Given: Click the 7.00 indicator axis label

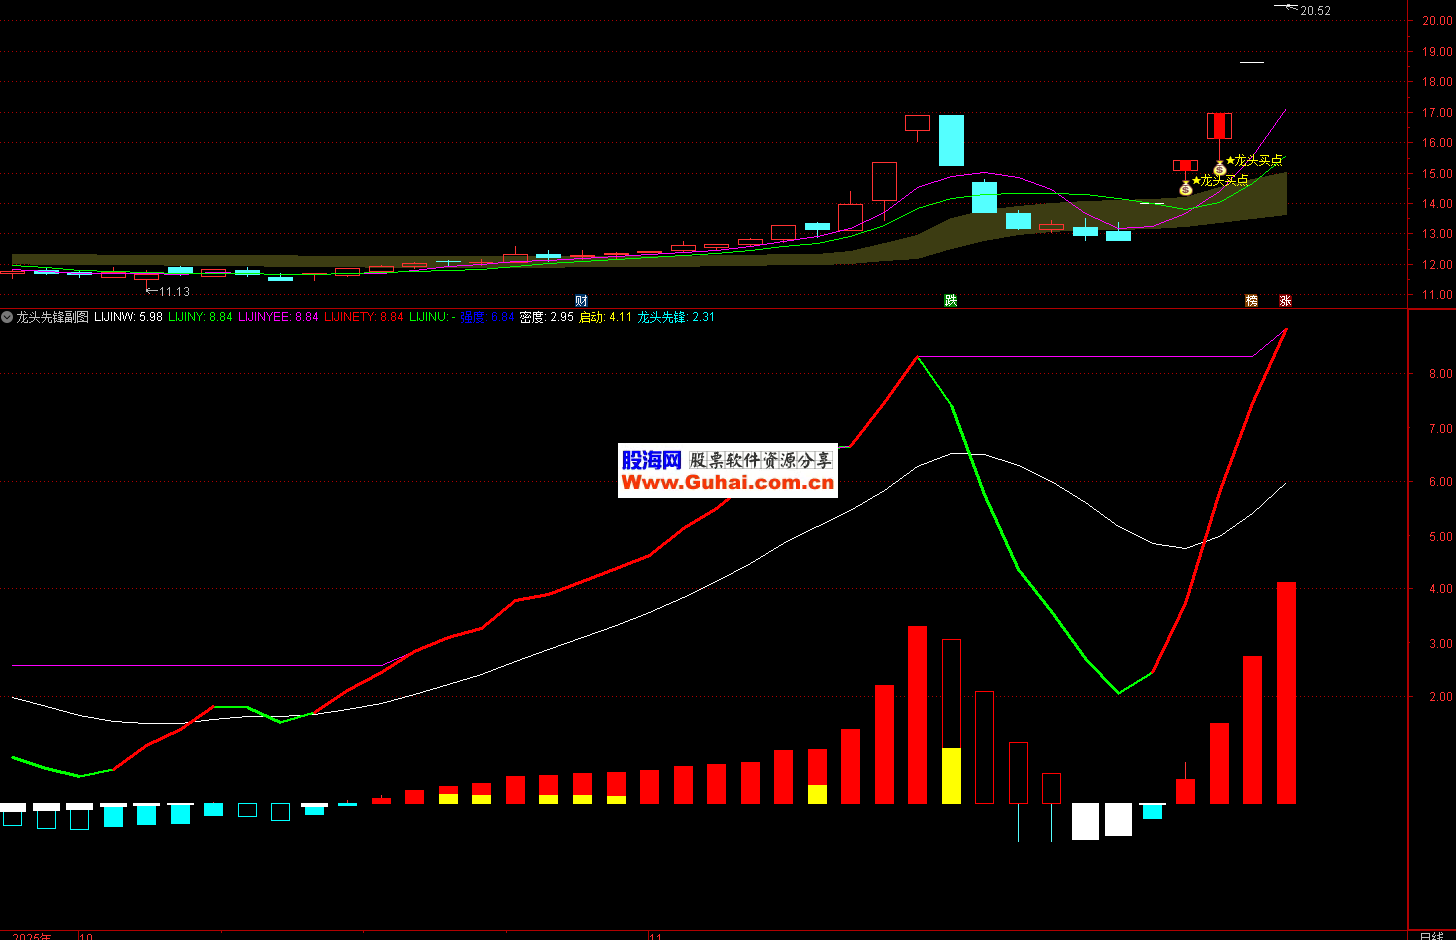Looking at the screenshot, I should (1441, 429).
